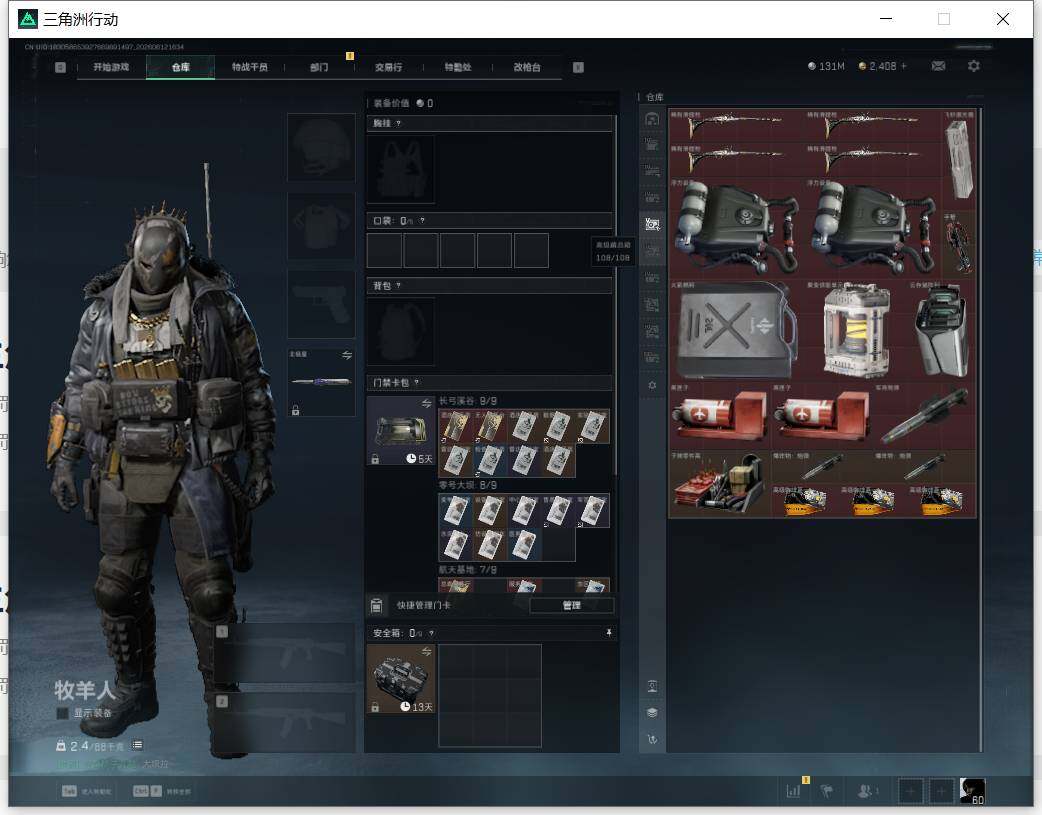This screenshot has width=1042, height=815.
Task: Select the red toolbox parts item
Action: pos(720,484)
